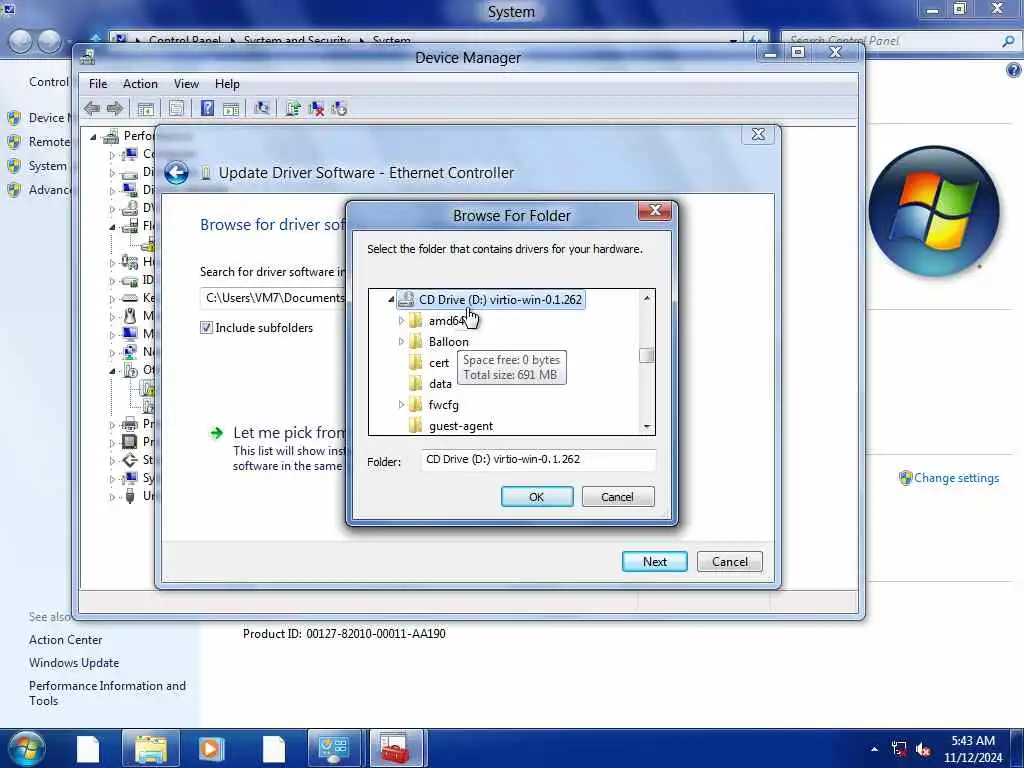Click the Search Control Panel box
Viewport: 1024px width, 768px height.
[x=900, y=40]
